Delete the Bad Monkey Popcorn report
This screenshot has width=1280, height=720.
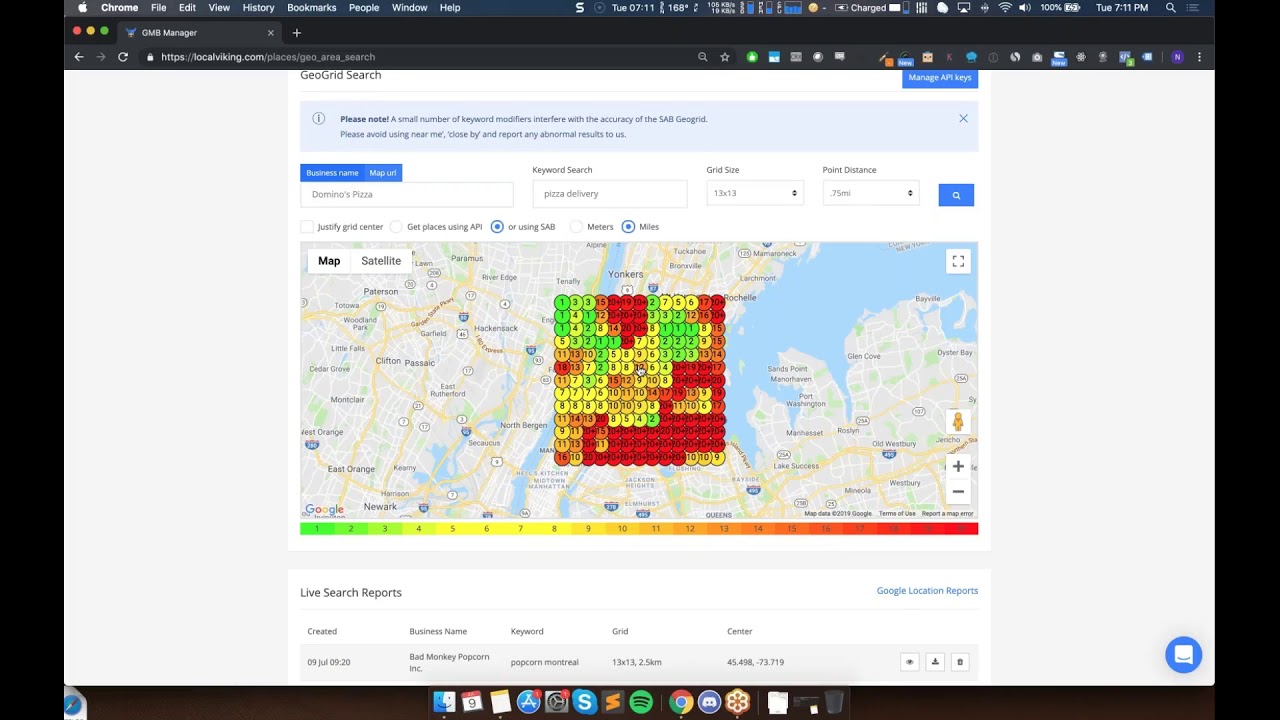click(960, 662)
